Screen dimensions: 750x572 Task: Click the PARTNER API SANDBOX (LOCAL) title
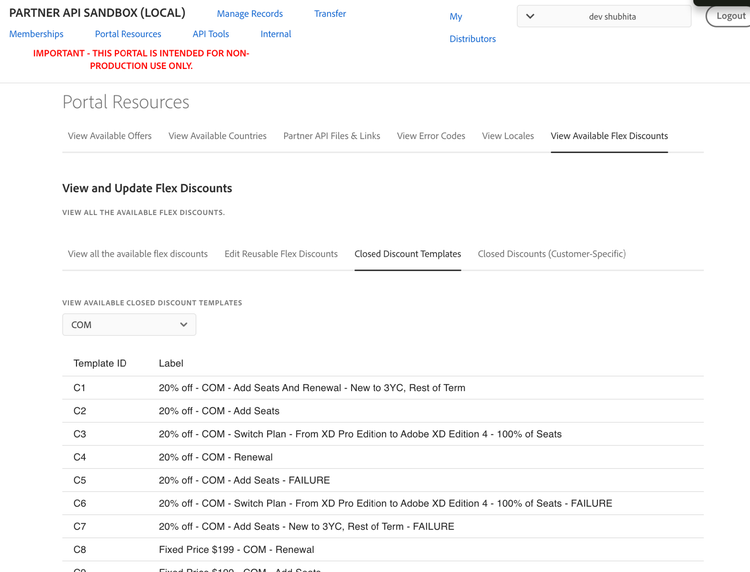97,13
